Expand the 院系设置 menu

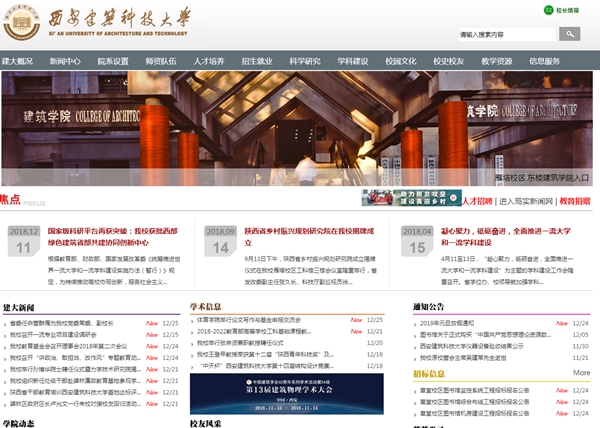point(113,61)
